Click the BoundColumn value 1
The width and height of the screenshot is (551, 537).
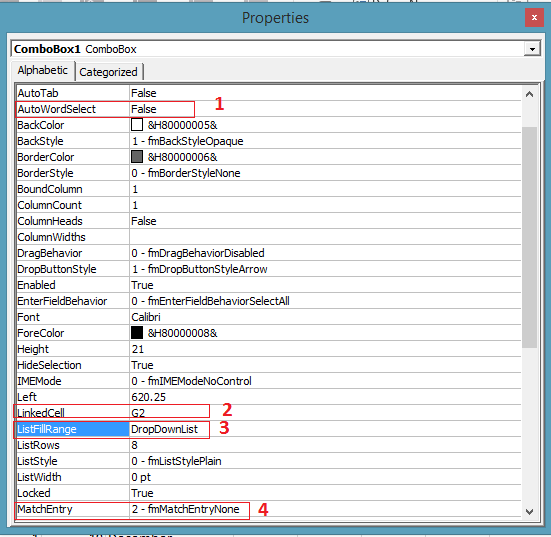[x=135, y=189]
